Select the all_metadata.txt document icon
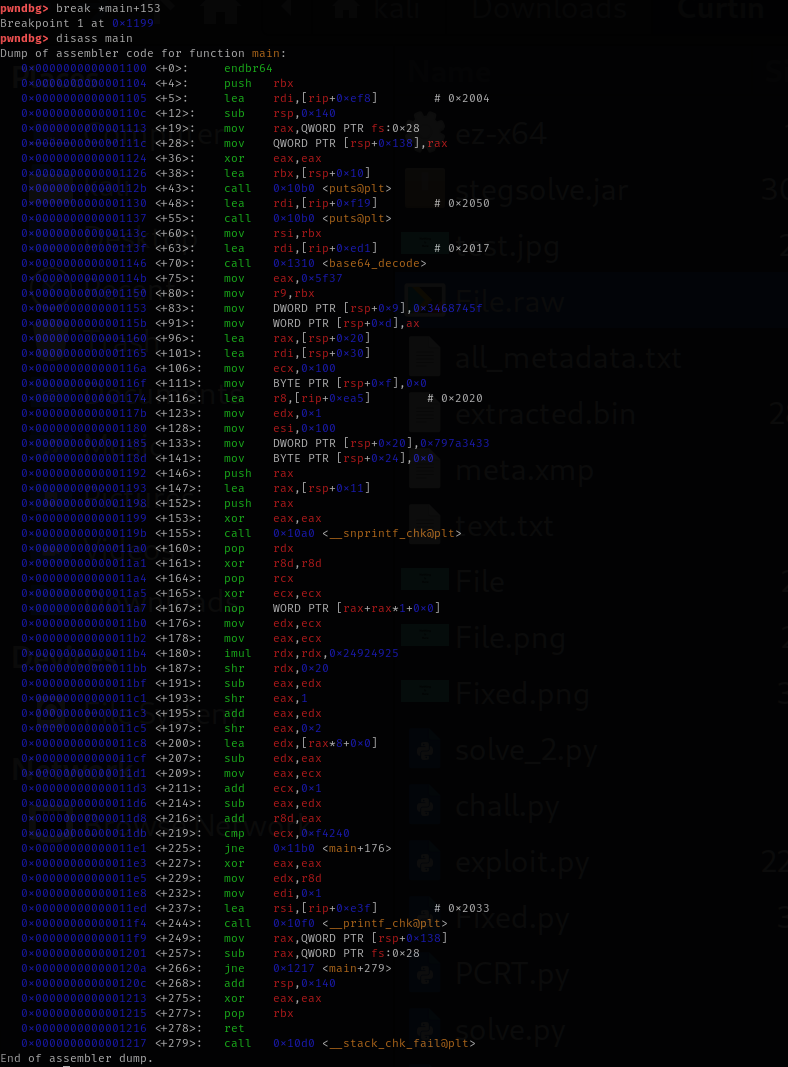The image size is (788, 1067). pyautogui.click(x=425, y=357)
